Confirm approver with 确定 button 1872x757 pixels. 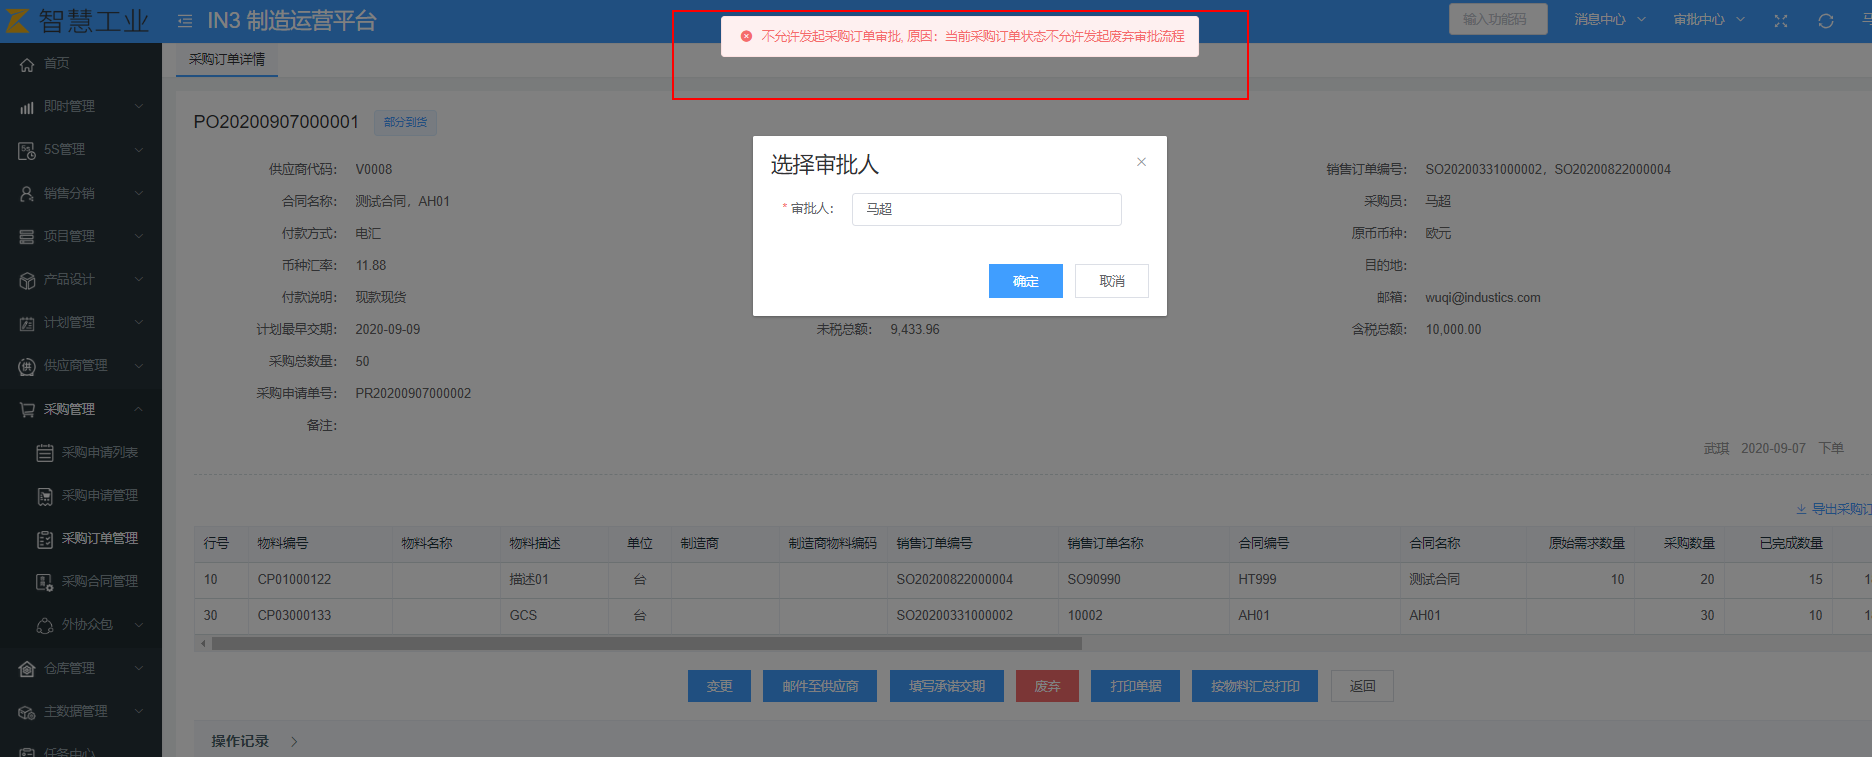[x=1025, y=281]
